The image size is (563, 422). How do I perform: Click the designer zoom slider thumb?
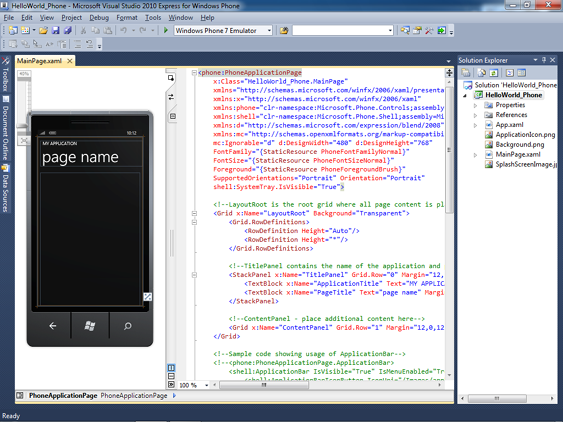22,125
